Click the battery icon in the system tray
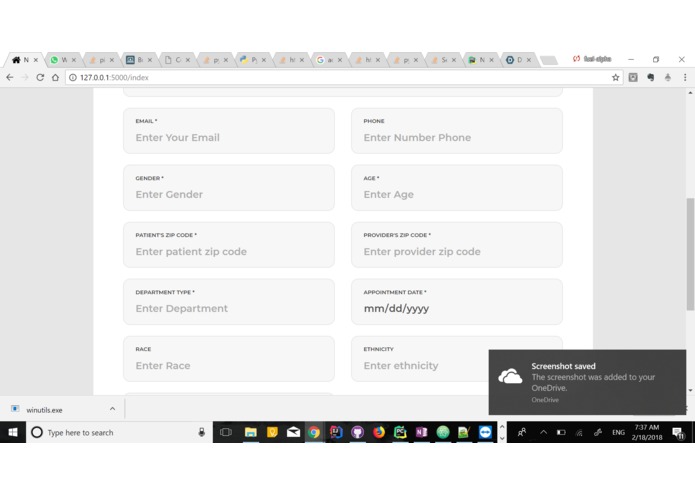 click(x=561, y=432)
